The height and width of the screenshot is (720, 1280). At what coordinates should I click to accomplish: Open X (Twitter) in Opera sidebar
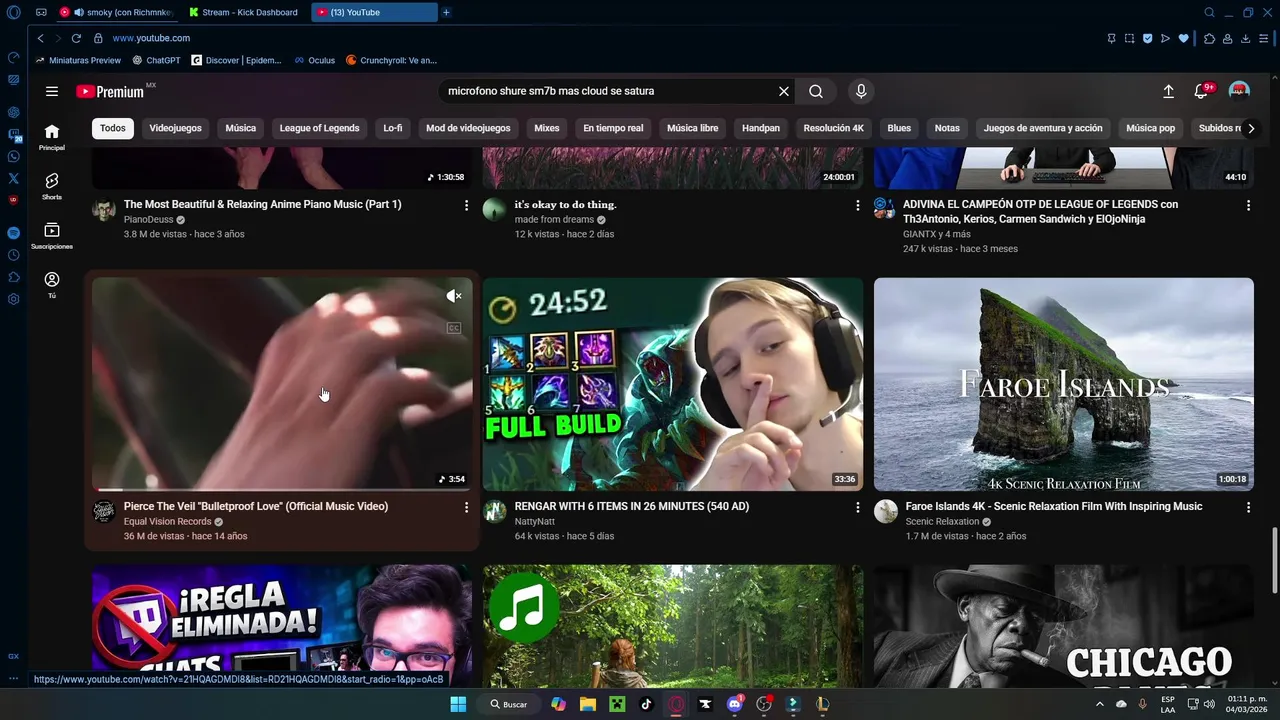[13, 178]
